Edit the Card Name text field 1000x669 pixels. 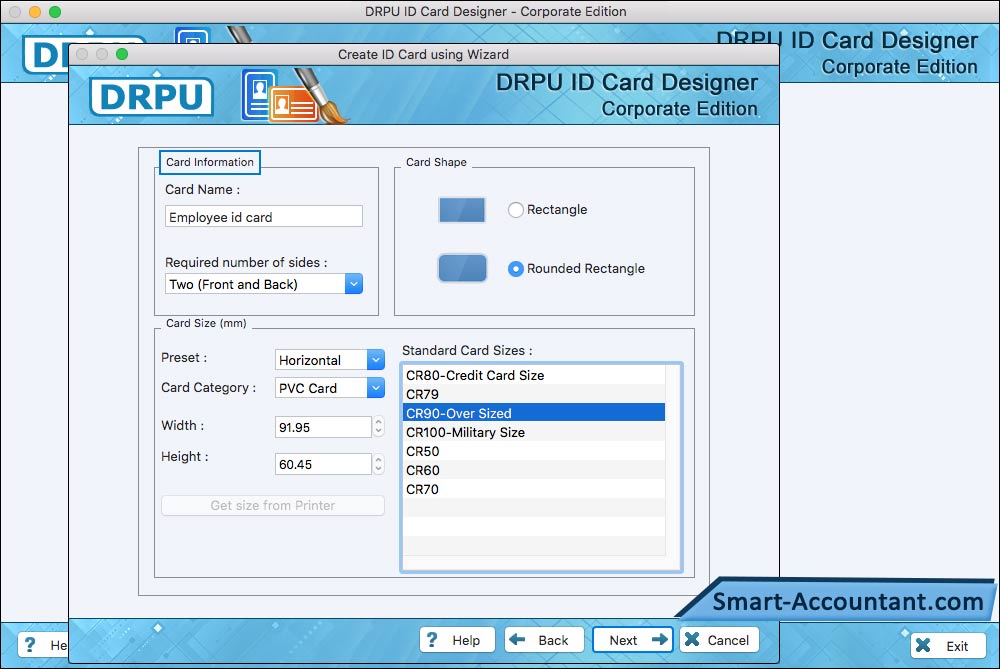point(263,217)
